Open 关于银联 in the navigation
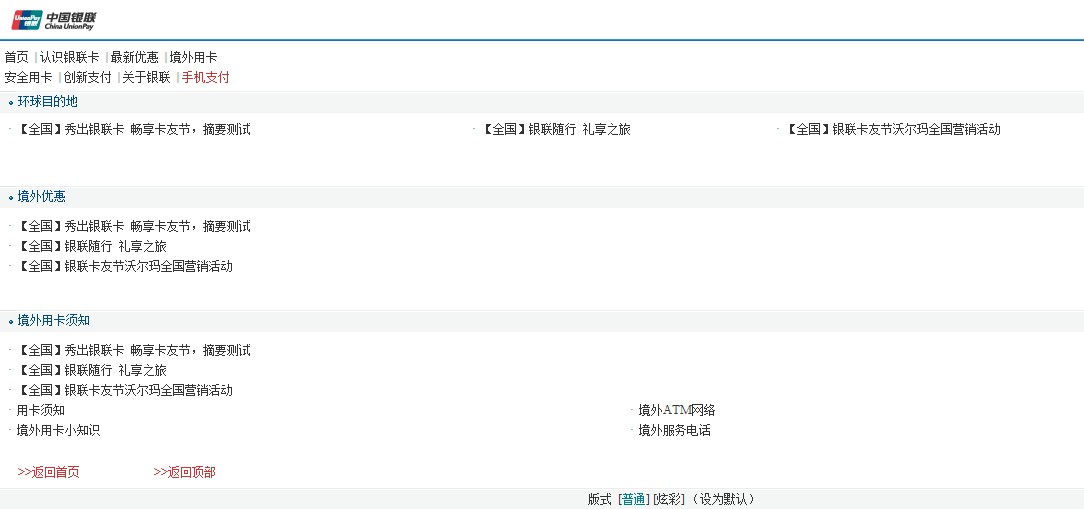This screenshot has width=1084, height=509. [147, 77]
